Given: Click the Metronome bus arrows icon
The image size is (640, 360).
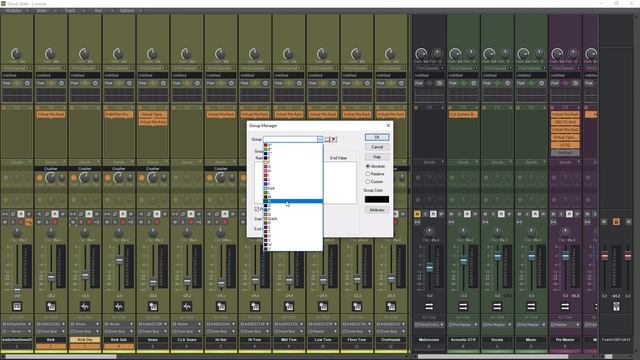Looking at the screenshot, I should pyautogui.click(x=429, y=306).
